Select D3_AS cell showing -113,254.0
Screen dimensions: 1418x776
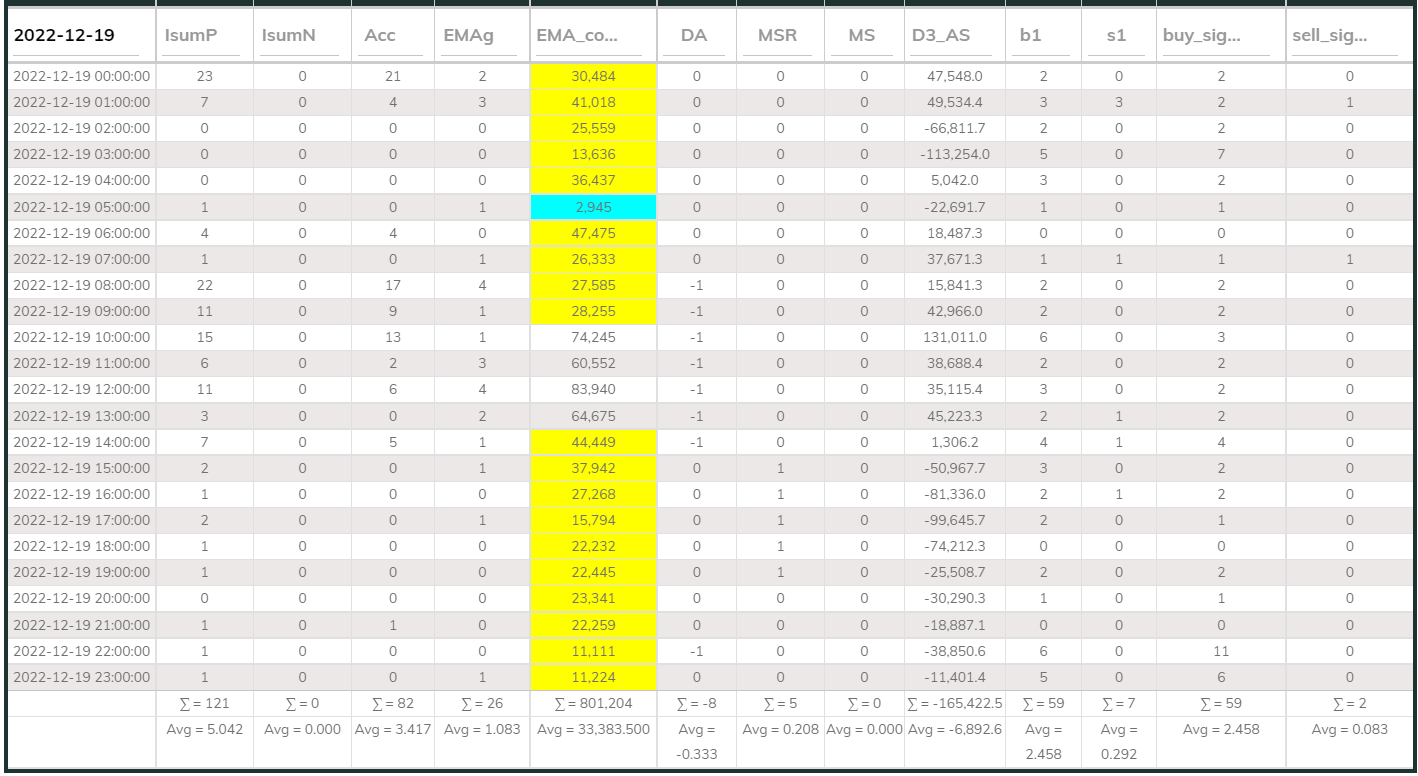click(x=954, y=154)
